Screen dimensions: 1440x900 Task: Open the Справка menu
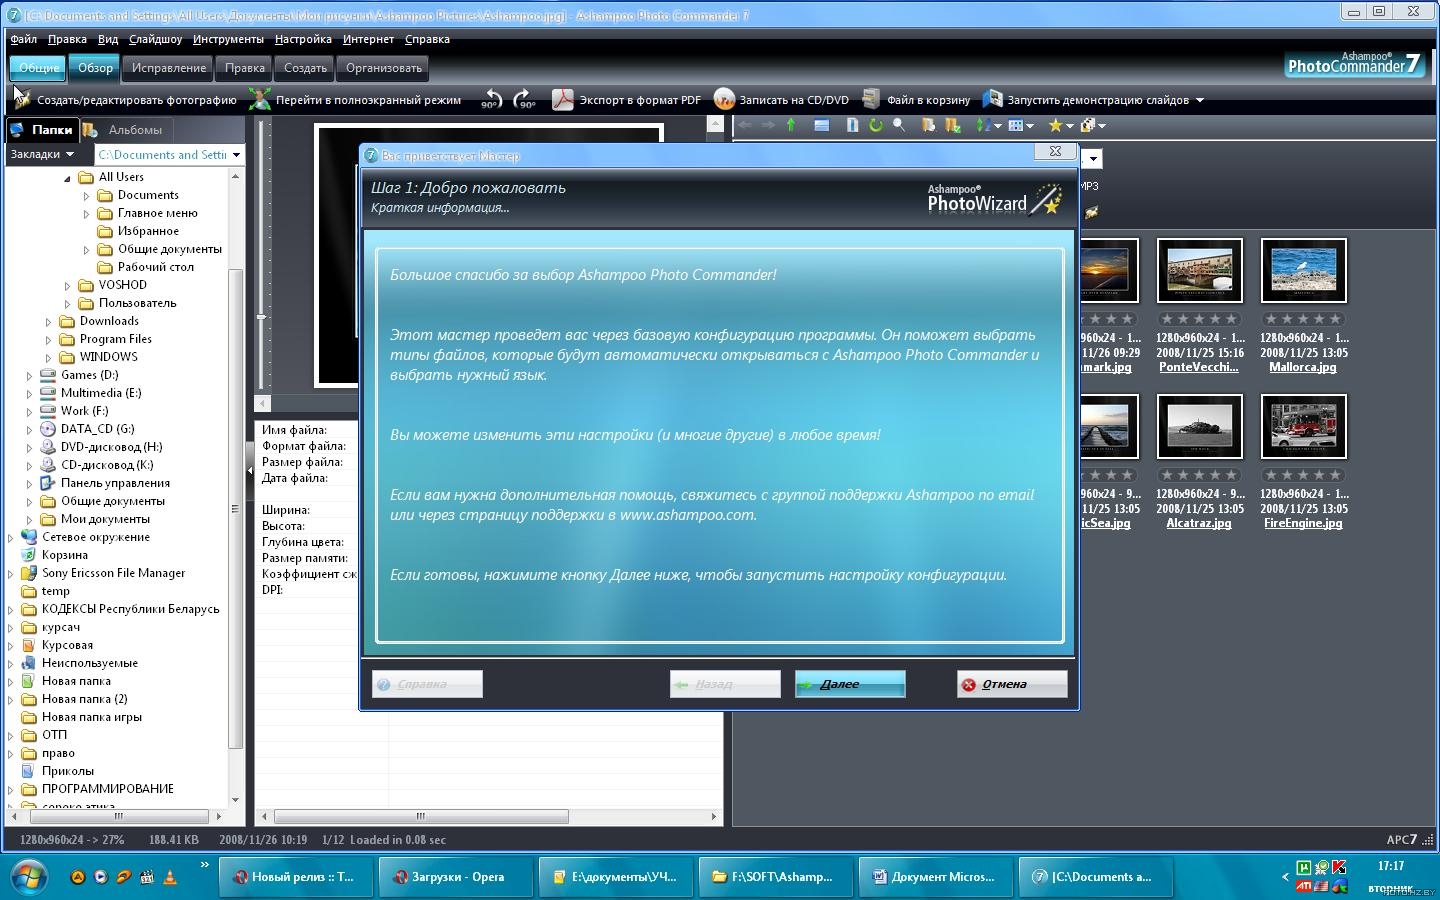pyautogui.click(x=427, y=39)
